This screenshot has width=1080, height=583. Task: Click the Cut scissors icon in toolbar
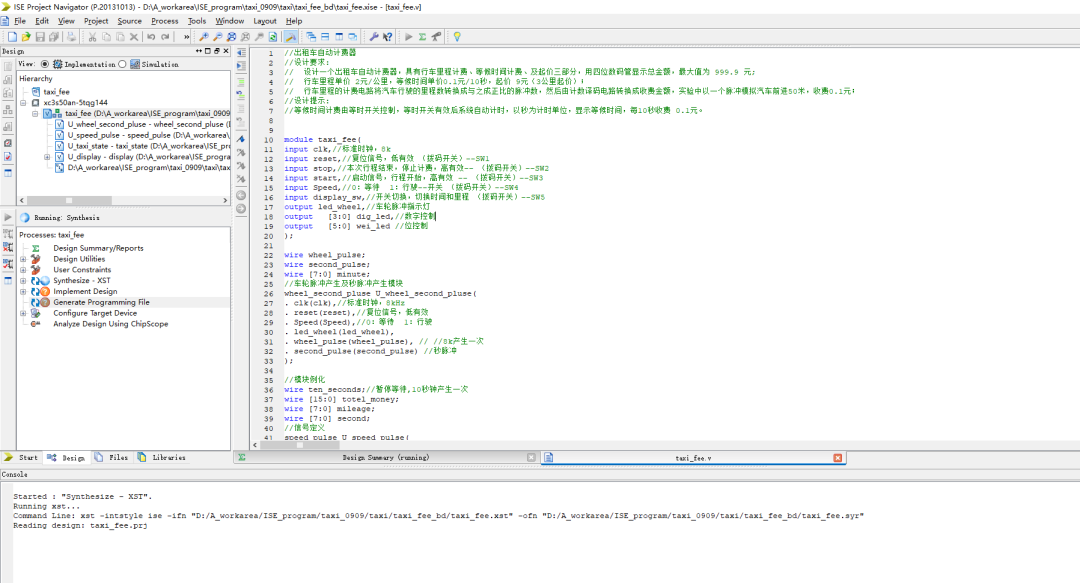92,37
